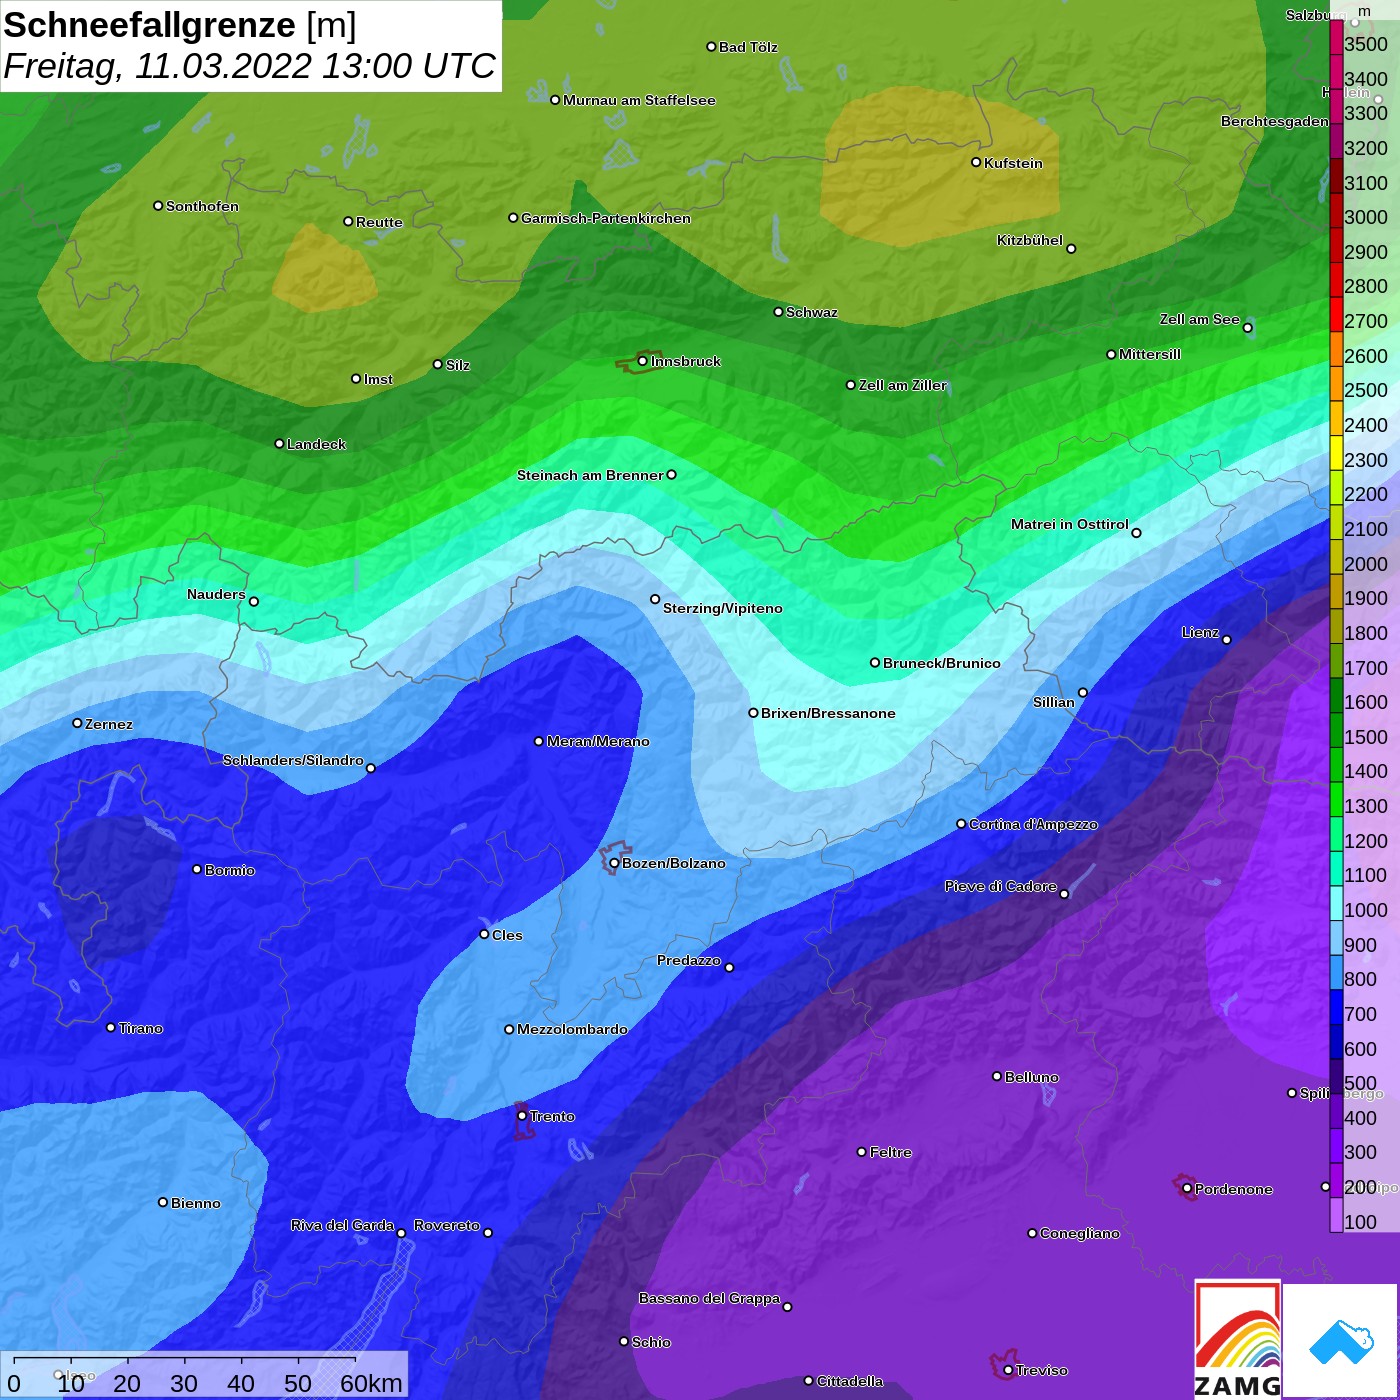Click the Kitzbühel location dot
This screenshot has width=1400, height=1400.
[1071, 249]
